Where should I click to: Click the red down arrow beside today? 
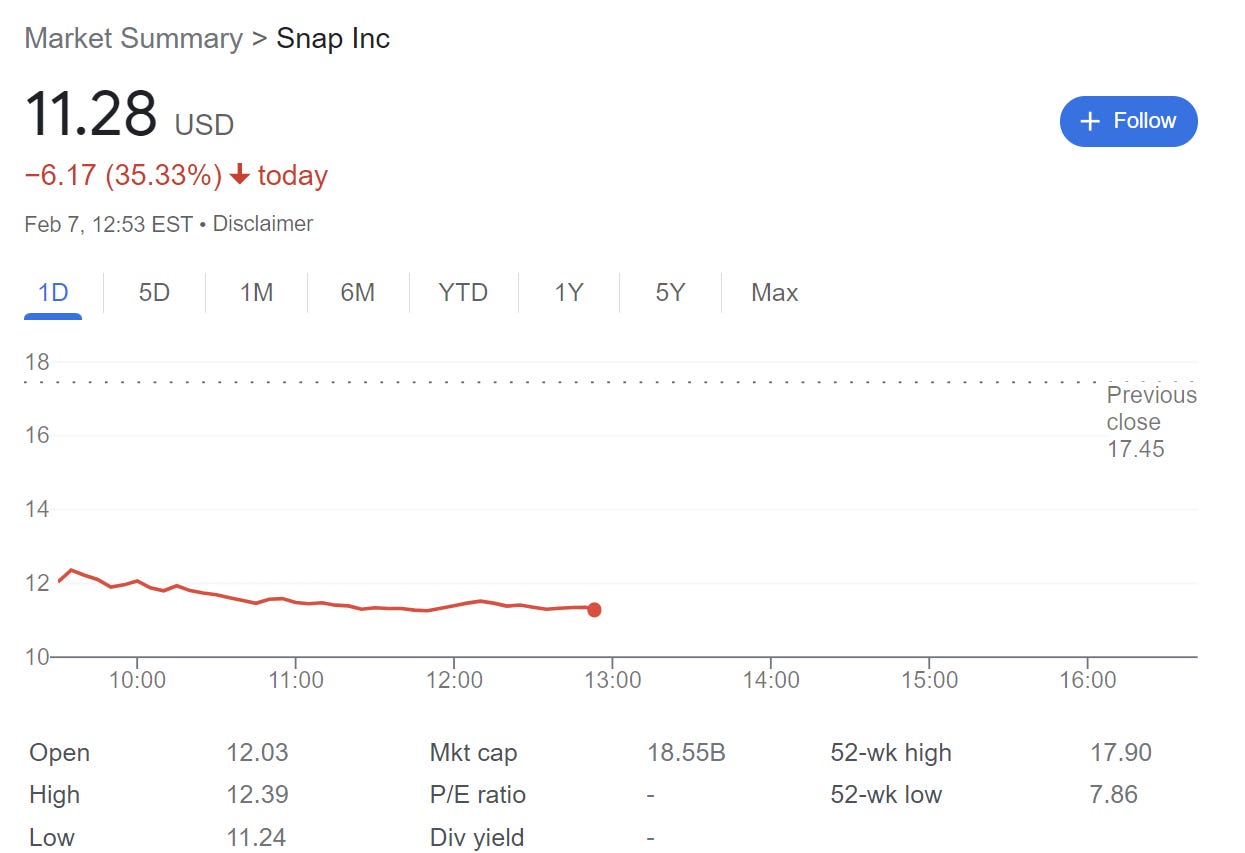coord(239,176)
